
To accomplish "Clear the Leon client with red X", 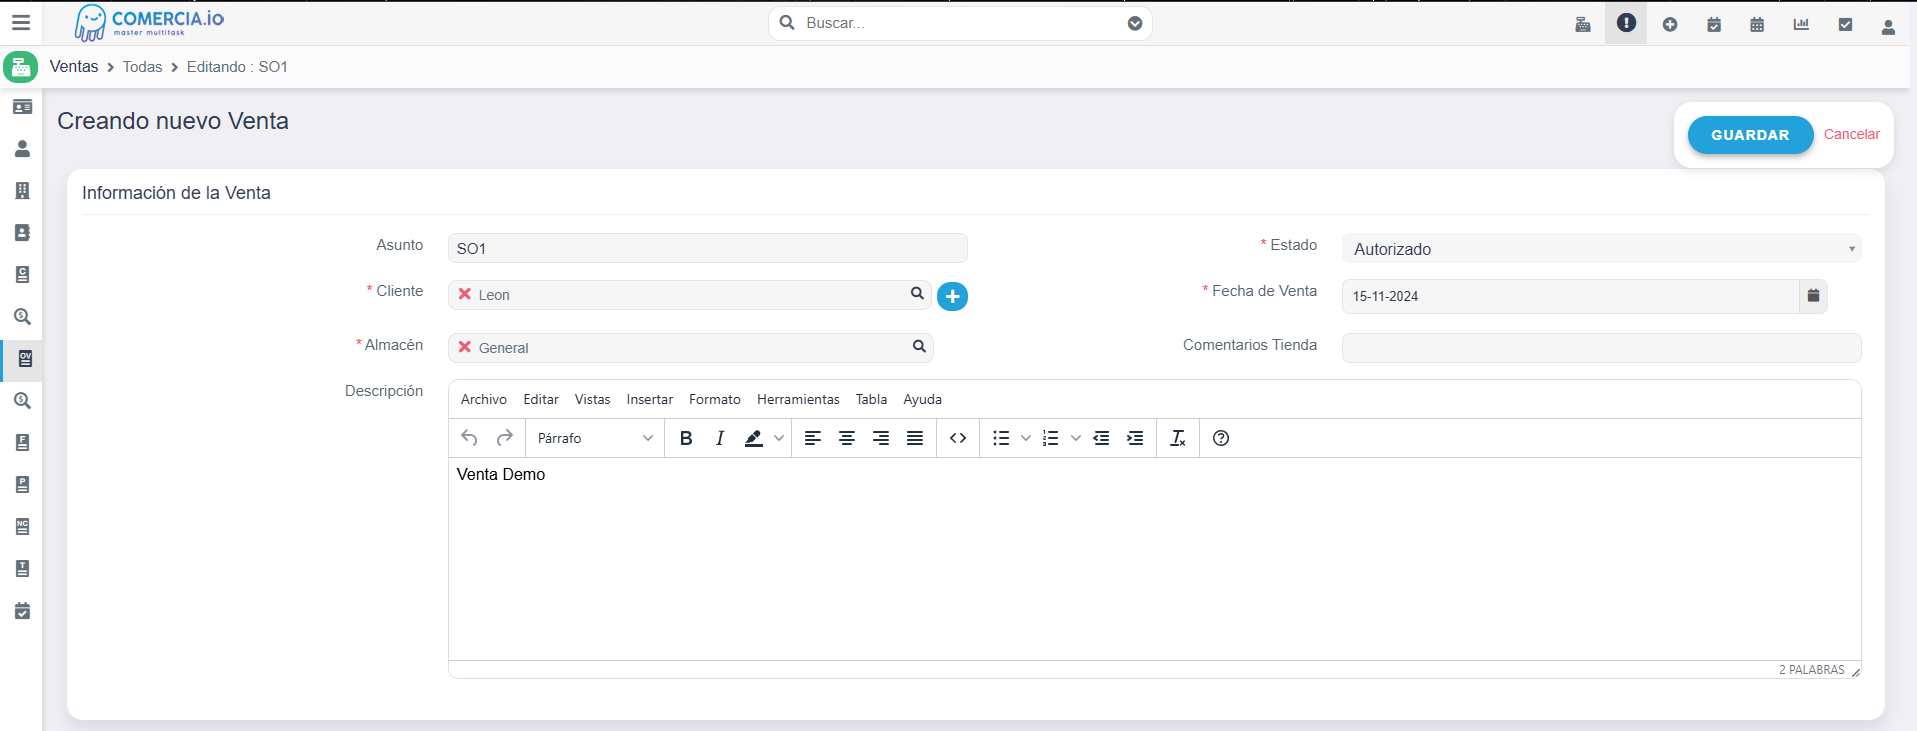I will pos(465,294).
